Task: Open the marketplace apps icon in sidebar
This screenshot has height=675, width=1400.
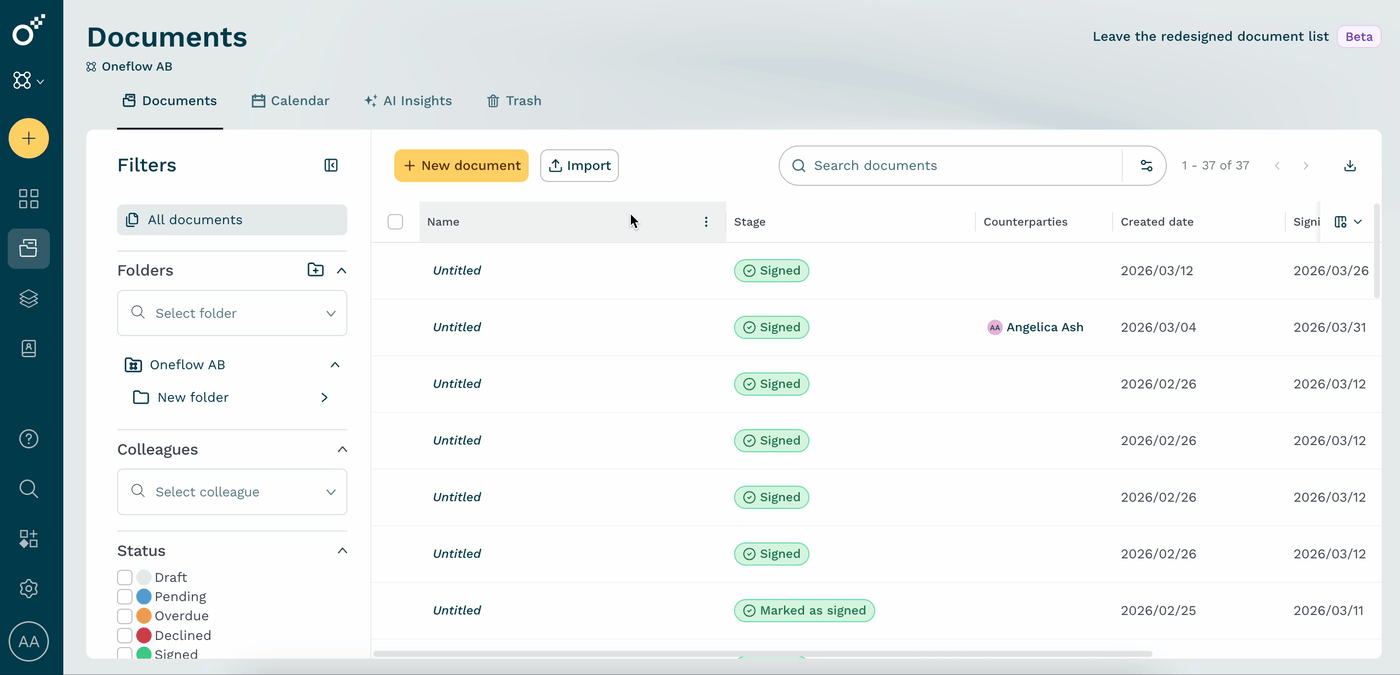Action: 29,539
